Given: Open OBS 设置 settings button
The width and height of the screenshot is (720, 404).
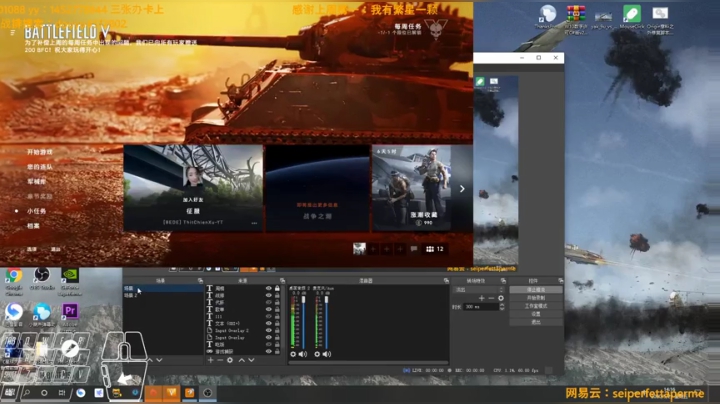Looking at the screenshot, I should 536,314.
